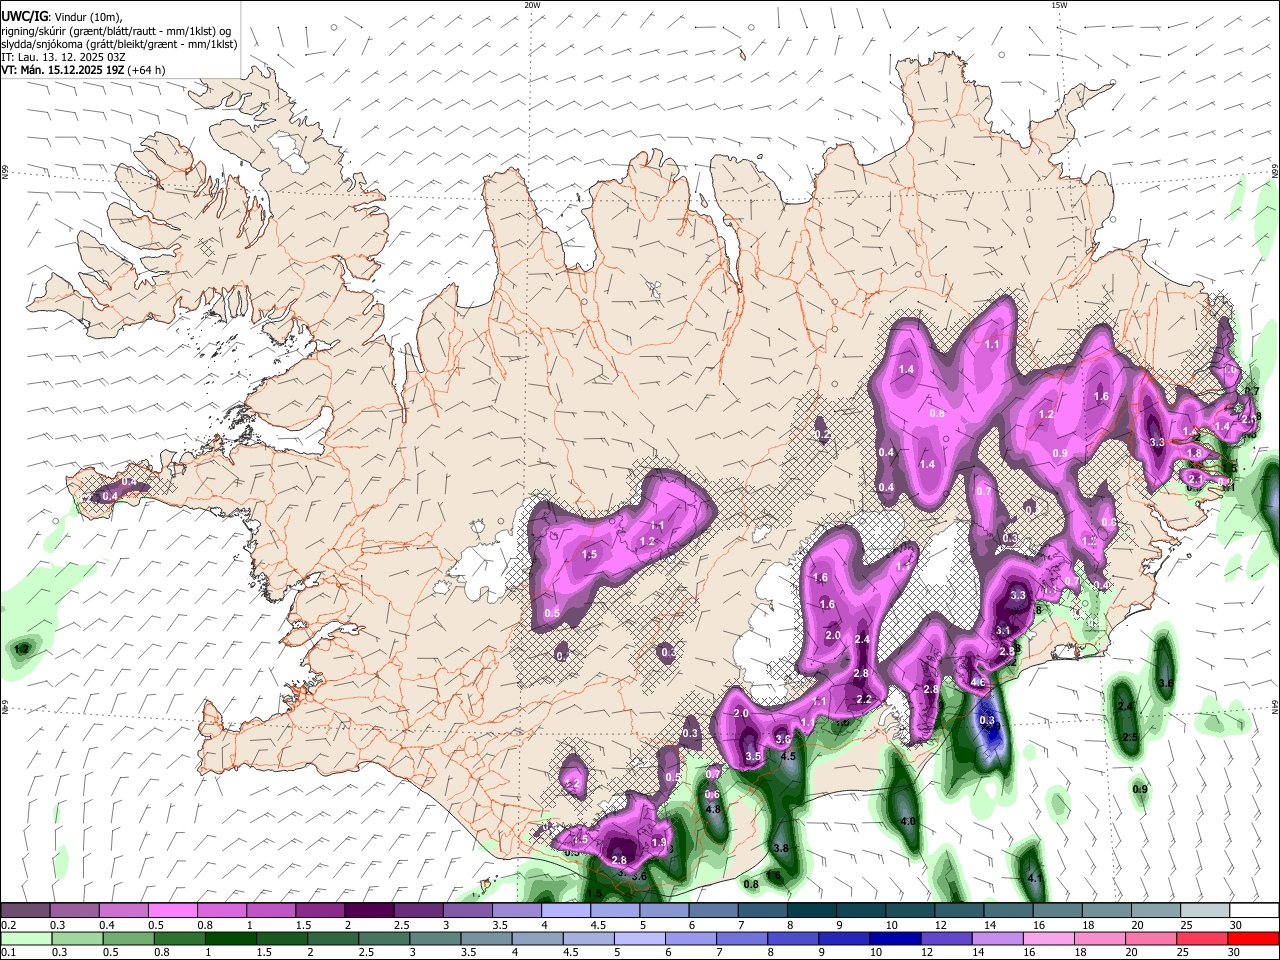Image resolution: width=1280 pixels, height=960 pixels.
Task: Click the '6.4' value on the western peninsula
Action: coord(110,496)
